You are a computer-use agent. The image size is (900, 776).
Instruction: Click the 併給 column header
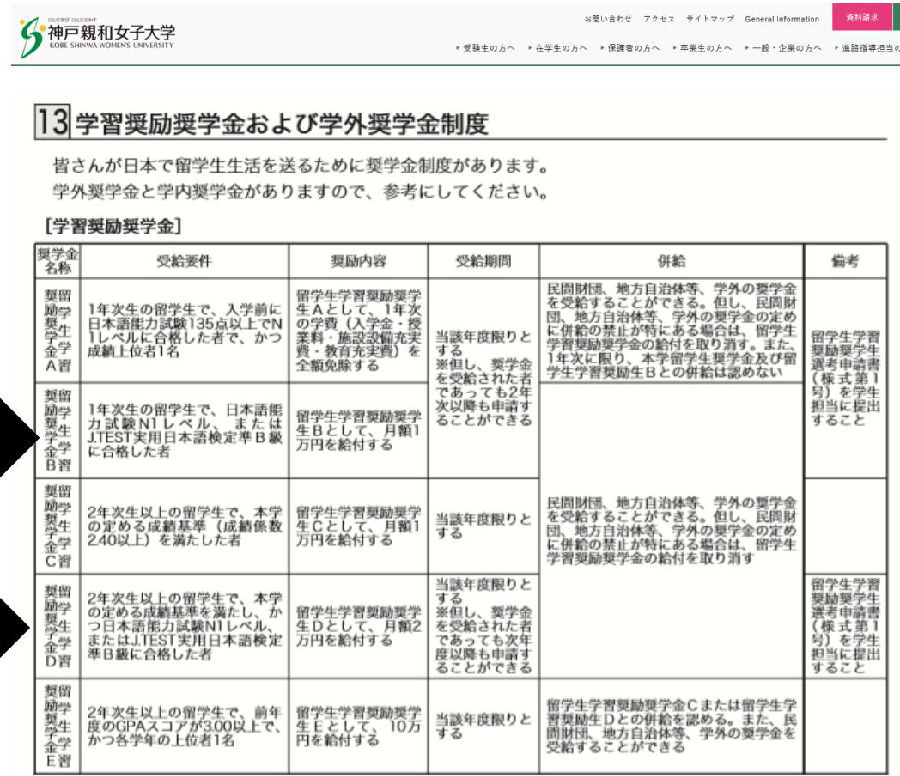[x=672, y=261]
